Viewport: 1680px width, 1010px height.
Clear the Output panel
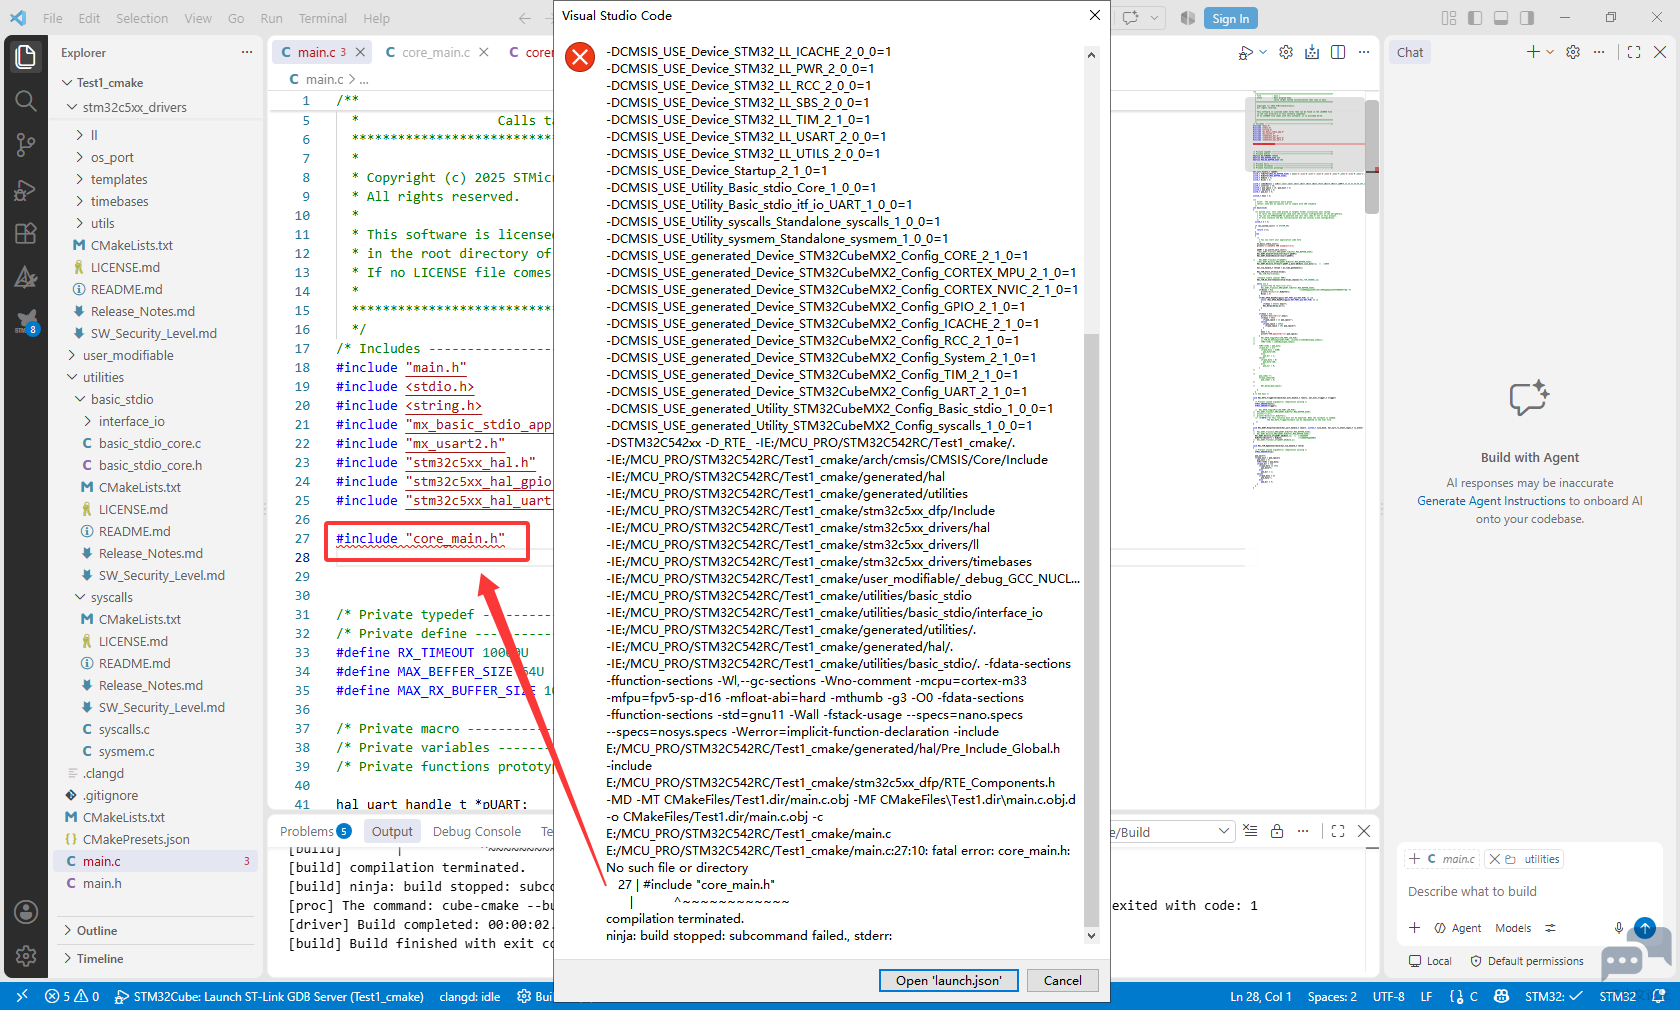click(1250, 831)
